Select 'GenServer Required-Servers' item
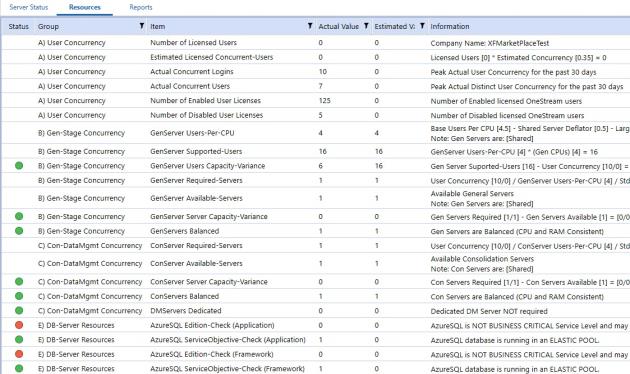Image resolution: width=630 pixels, height=374 pixels. click(196, 180)
